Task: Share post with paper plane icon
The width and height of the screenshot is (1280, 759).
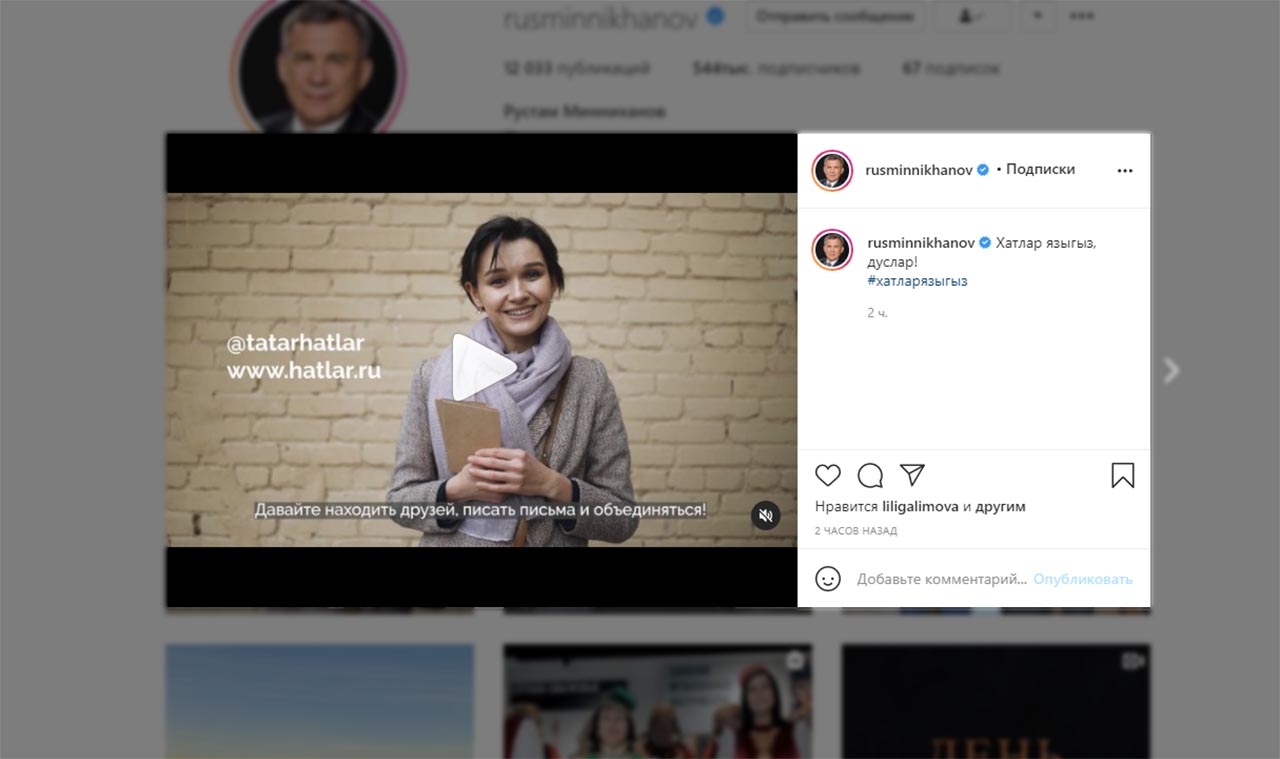Action: (x=912, y=475)
